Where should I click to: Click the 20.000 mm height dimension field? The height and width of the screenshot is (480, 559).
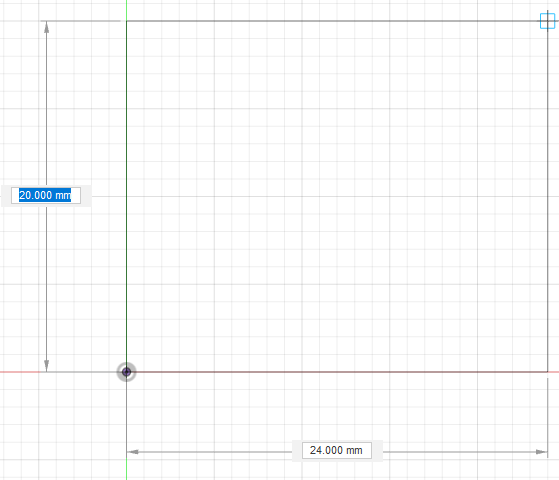click(x=46, y=195)
